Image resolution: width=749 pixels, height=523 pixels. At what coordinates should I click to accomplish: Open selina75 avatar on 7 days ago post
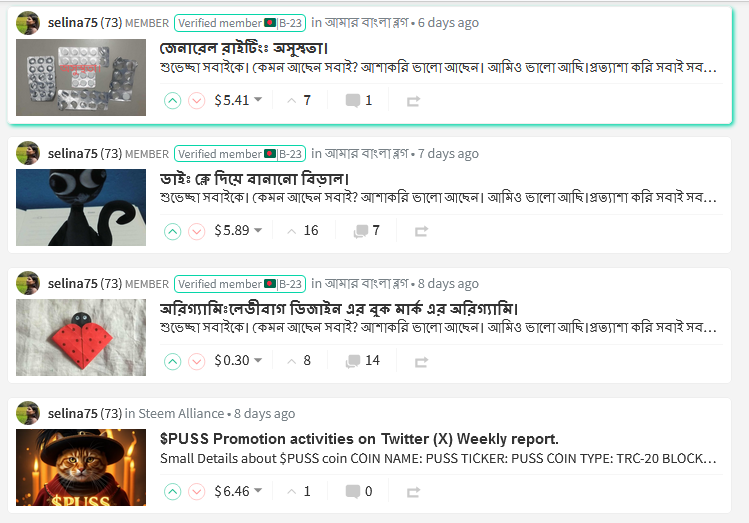pos(28,153)
